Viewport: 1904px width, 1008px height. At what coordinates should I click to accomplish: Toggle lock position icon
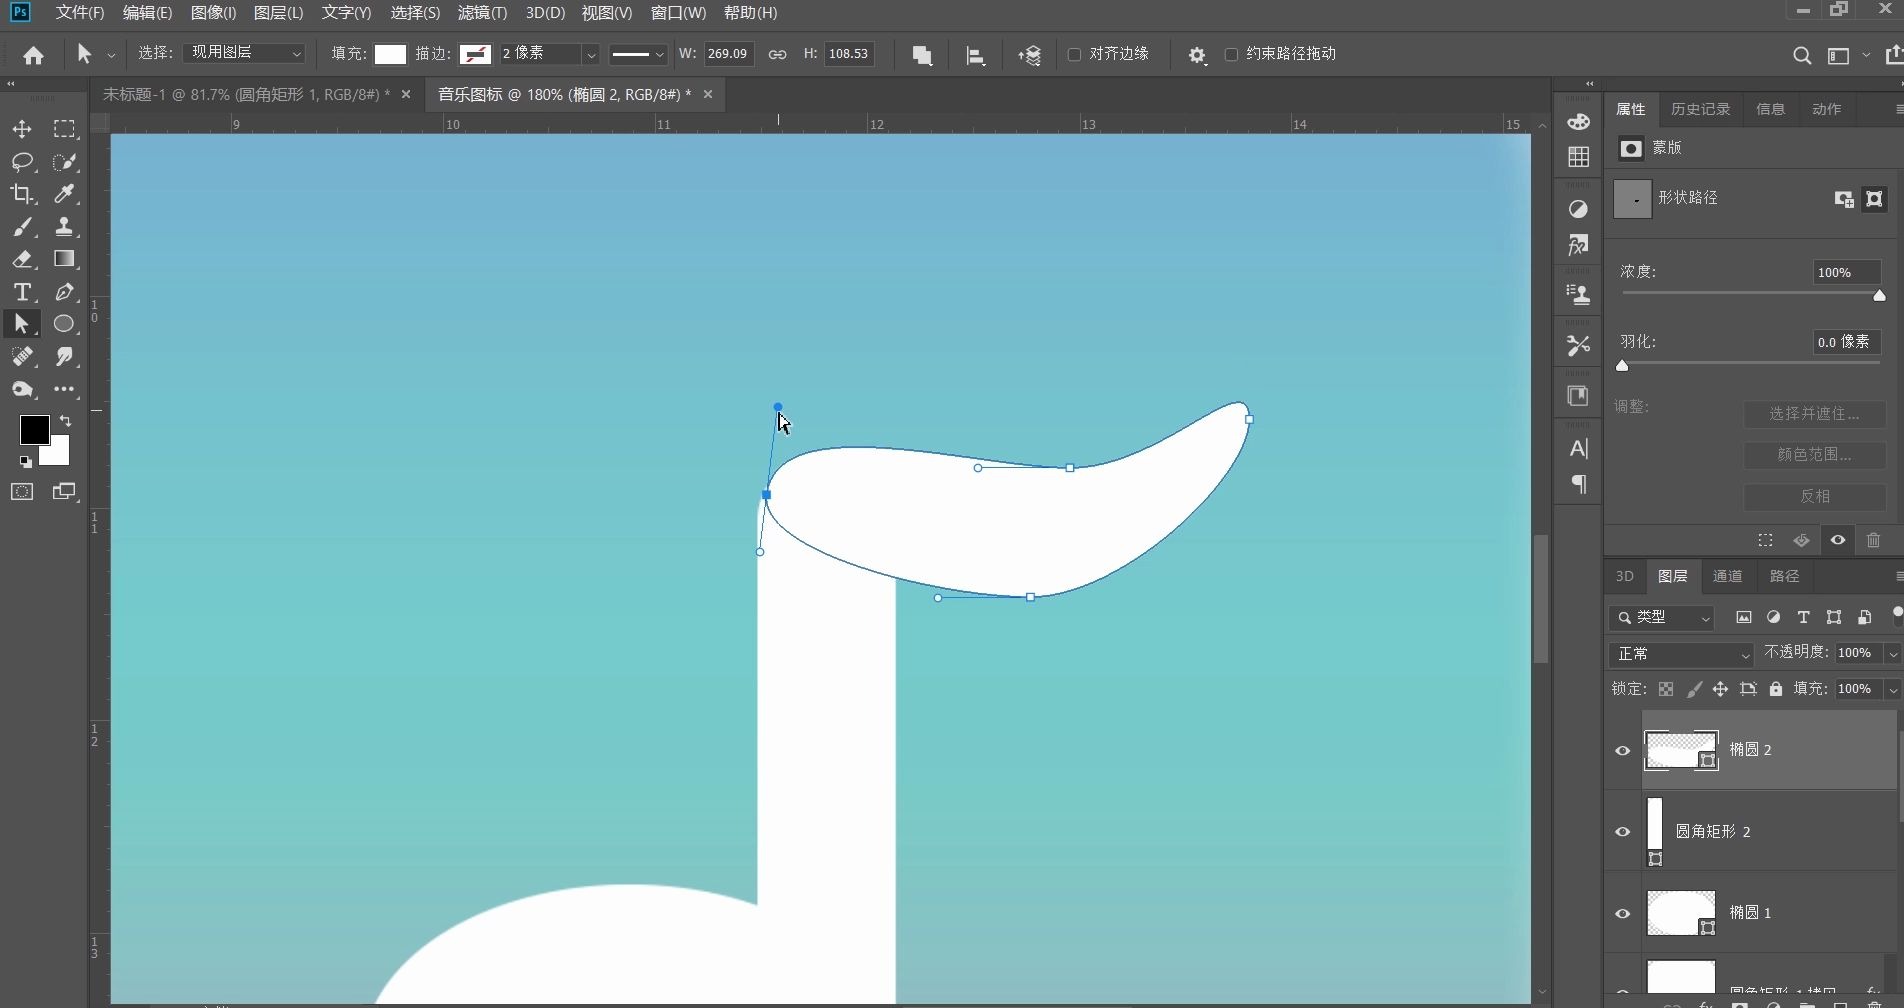(x=1720, y=689)
